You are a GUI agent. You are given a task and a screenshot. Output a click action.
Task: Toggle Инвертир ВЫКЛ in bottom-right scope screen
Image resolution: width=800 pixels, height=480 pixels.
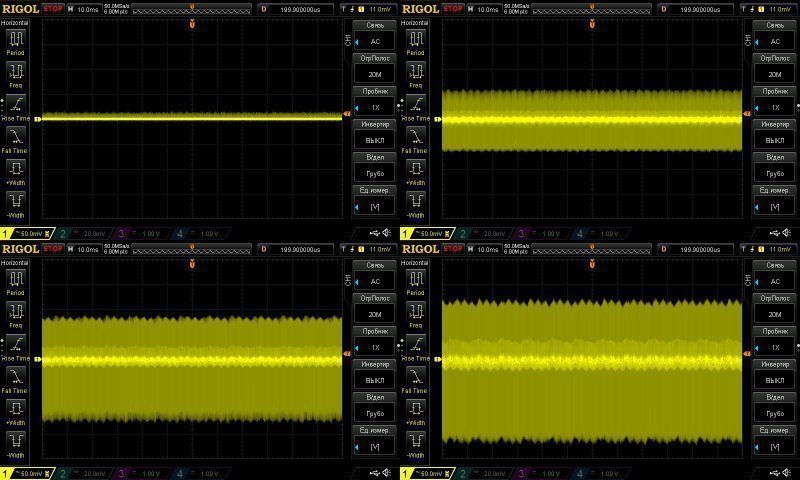coord(775,374)
